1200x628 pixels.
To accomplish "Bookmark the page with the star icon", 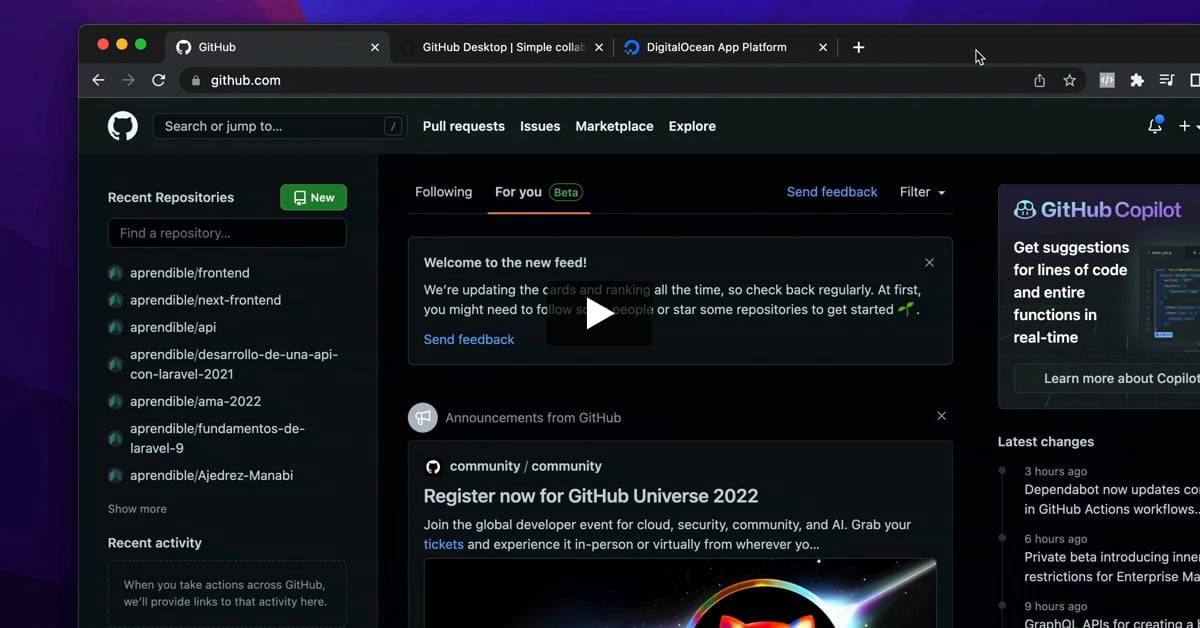I will click(x=1070, y=80).
